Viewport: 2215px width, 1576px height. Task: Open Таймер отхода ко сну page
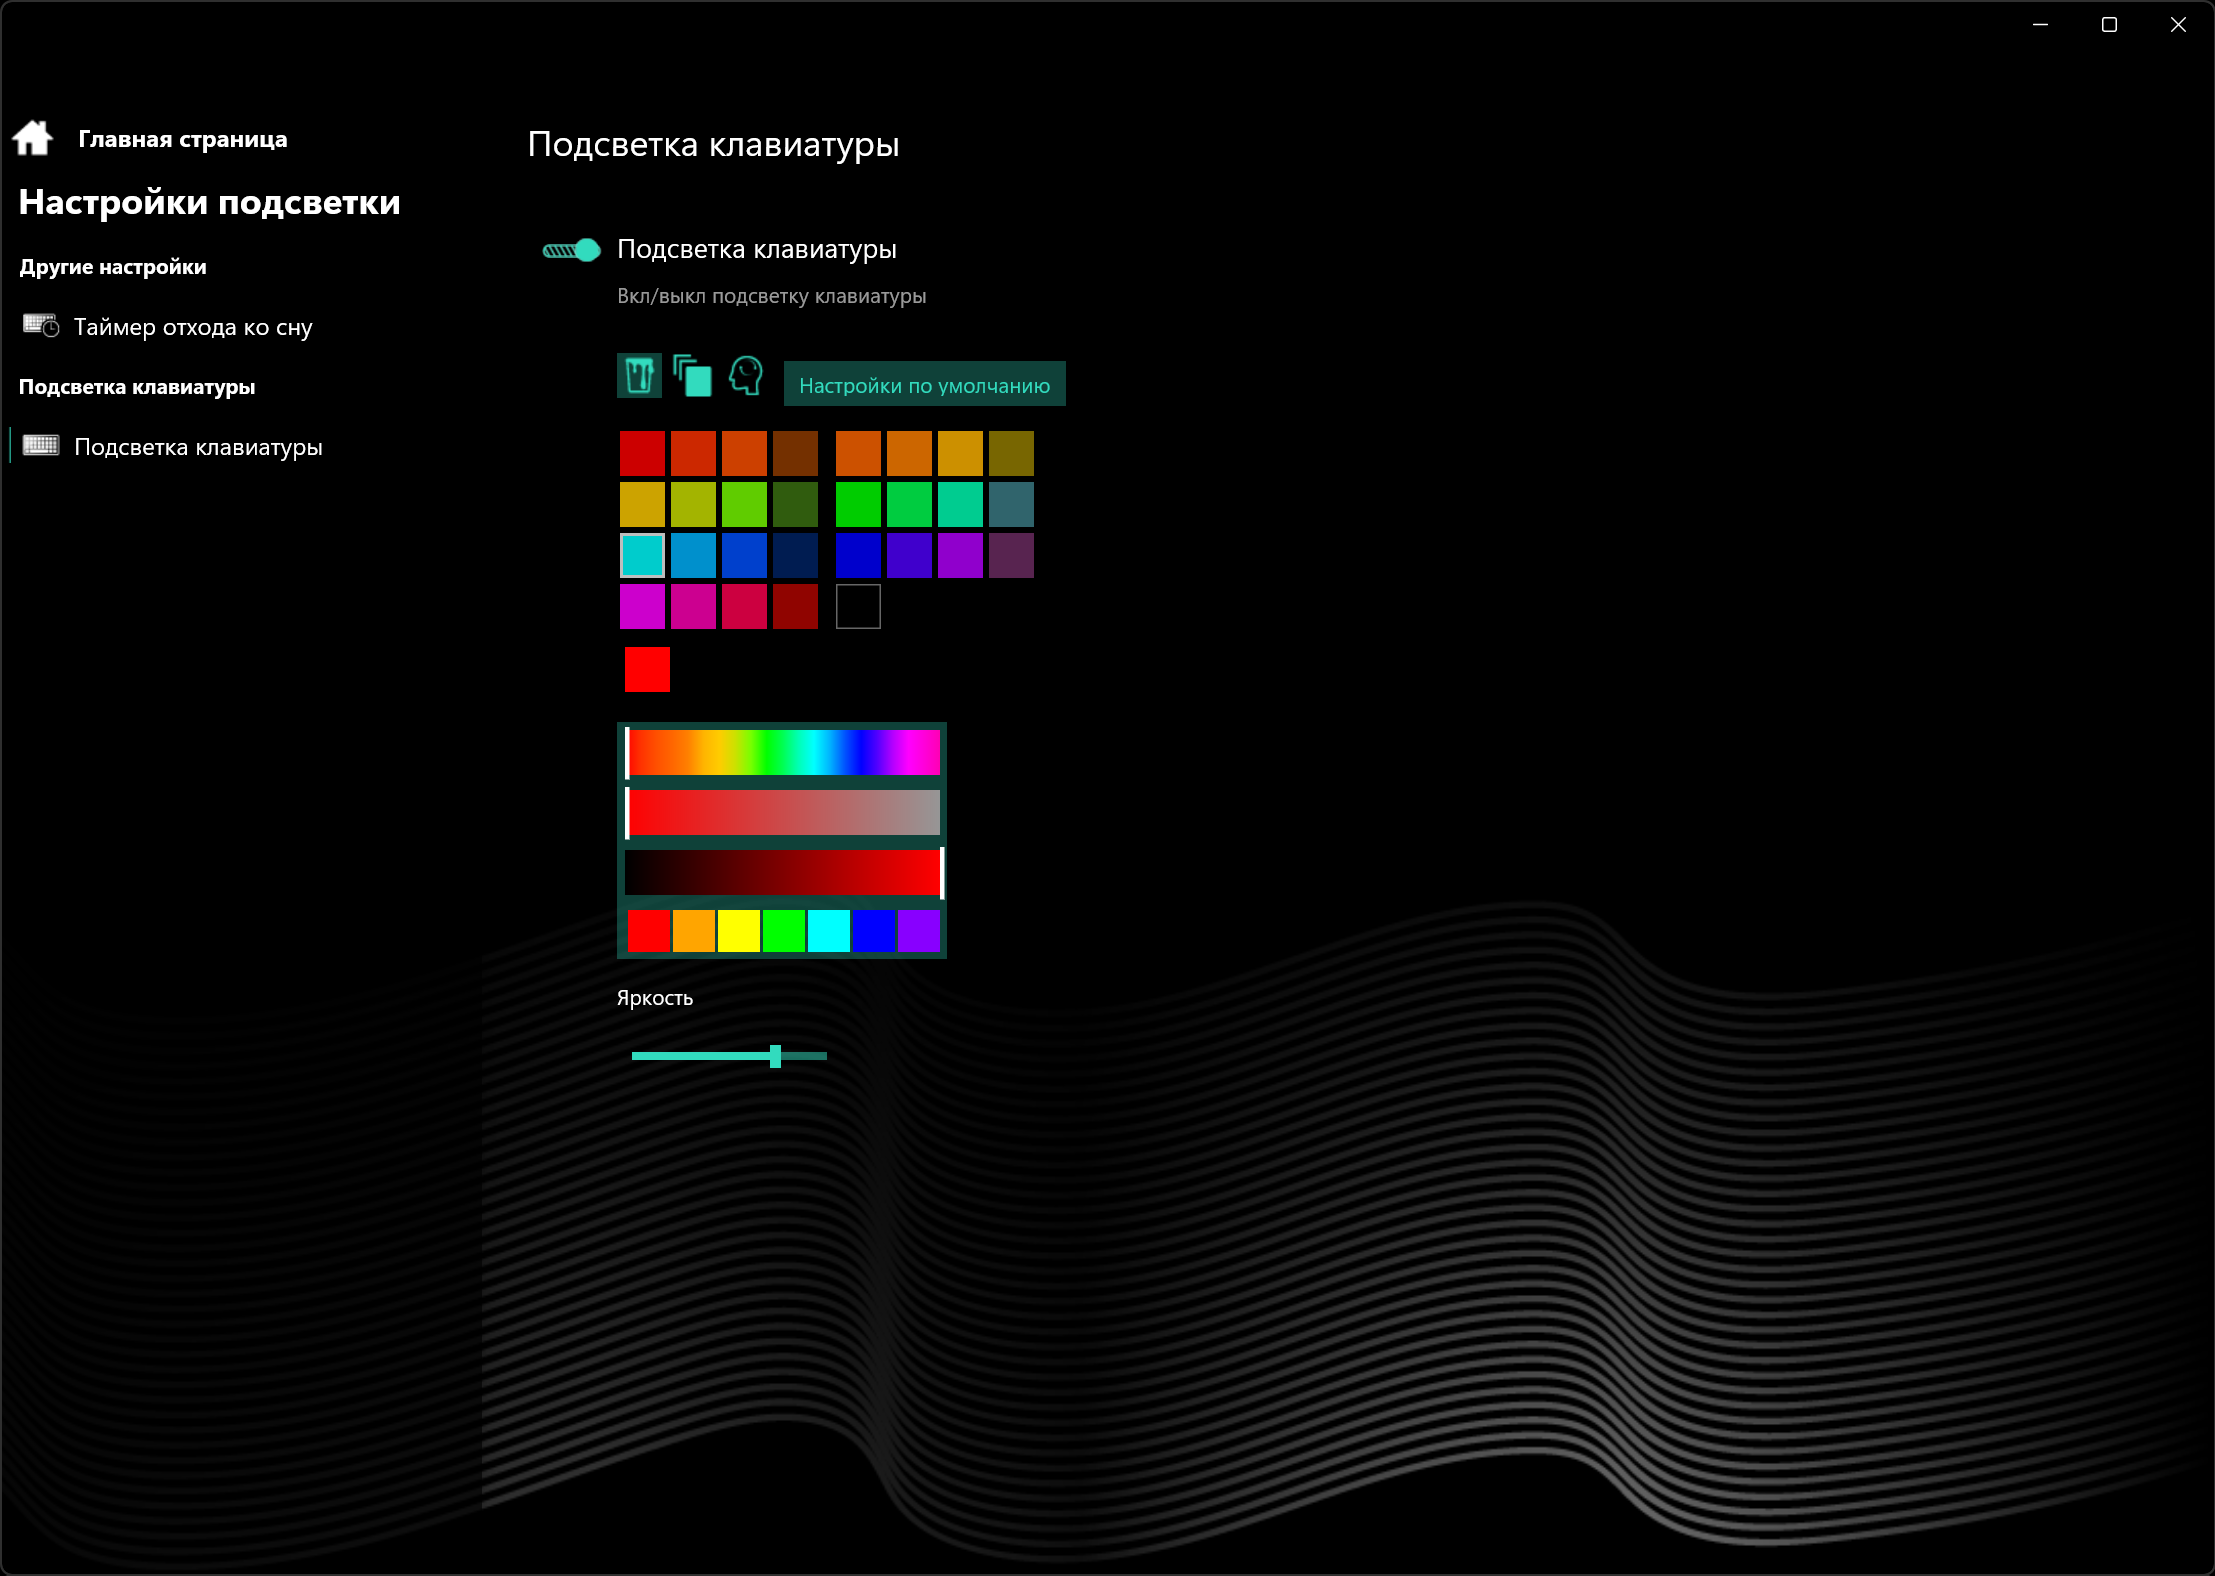(x=193, y=327)
